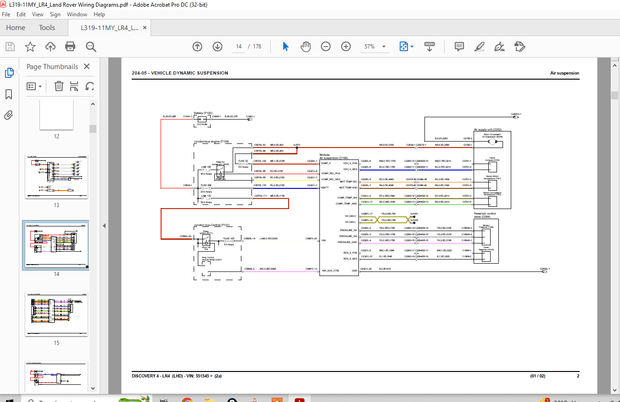Go to previous page arrow
The width and height of the screenshot is (620, 402).
coord(197,47)
